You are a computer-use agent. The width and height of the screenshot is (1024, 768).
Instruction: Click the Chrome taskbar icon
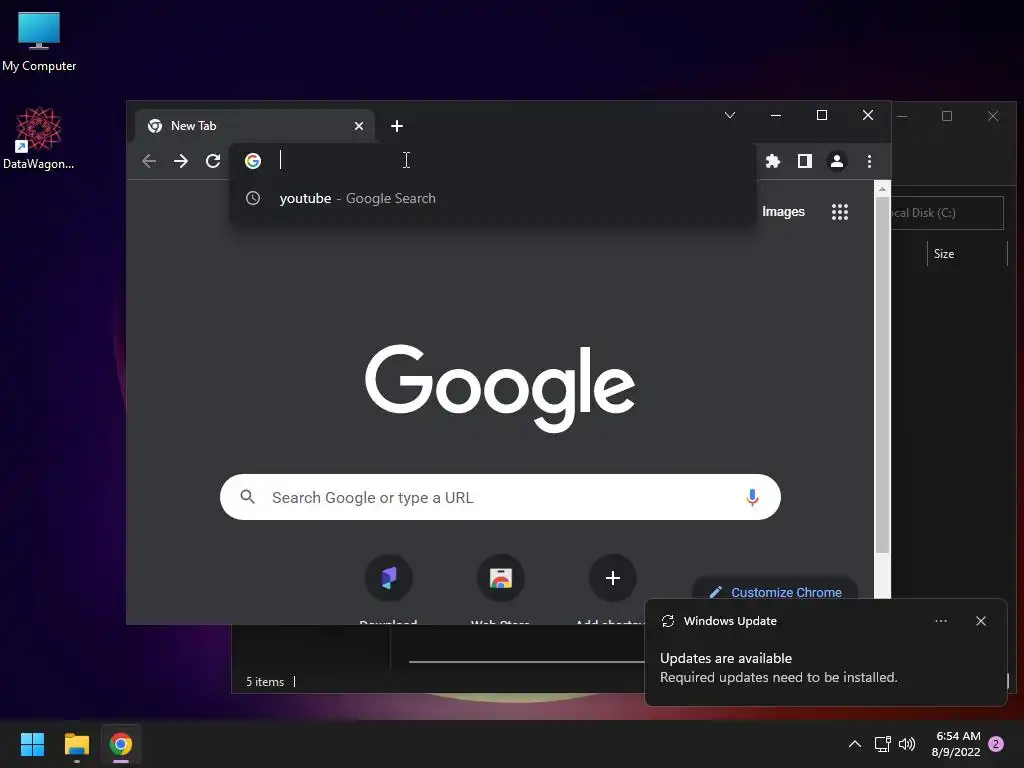[121, 744]
